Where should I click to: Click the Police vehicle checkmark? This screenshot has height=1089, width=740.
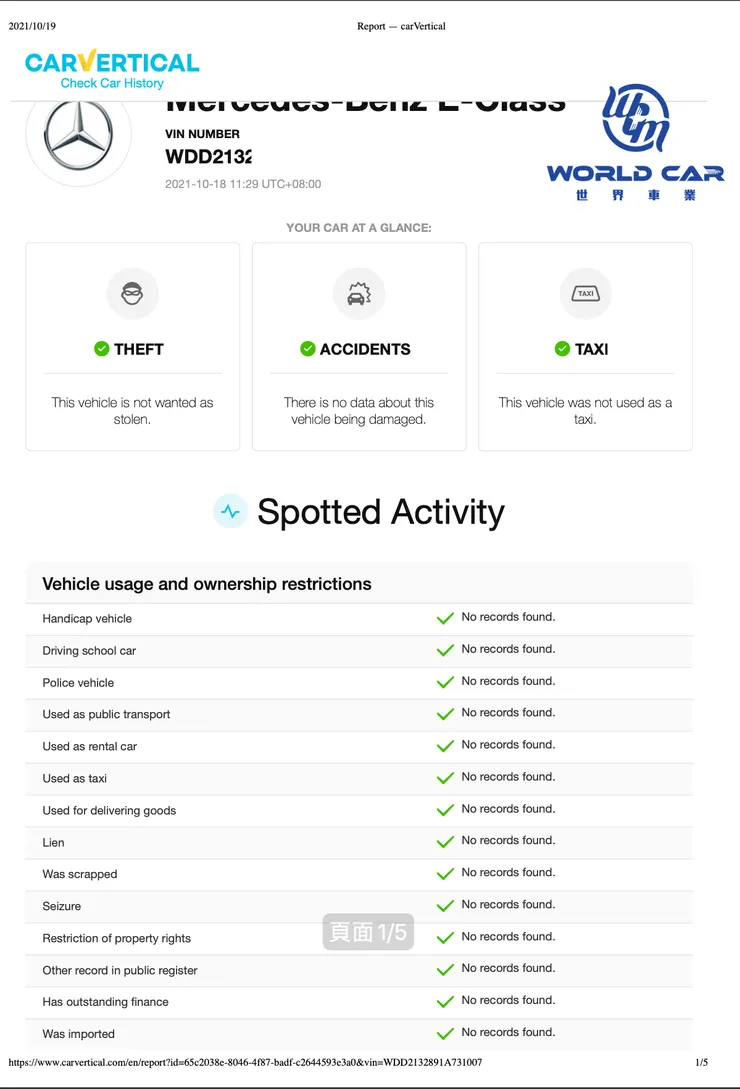coord(445,683)
